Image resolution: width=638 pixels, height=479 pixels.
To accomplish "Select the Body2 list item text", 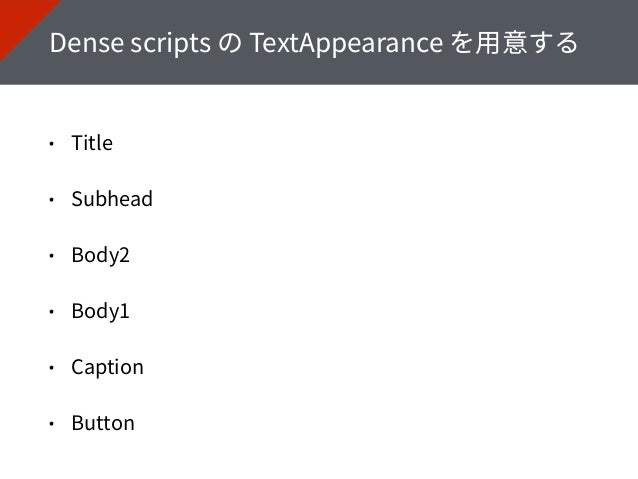I will coord(101,256).
